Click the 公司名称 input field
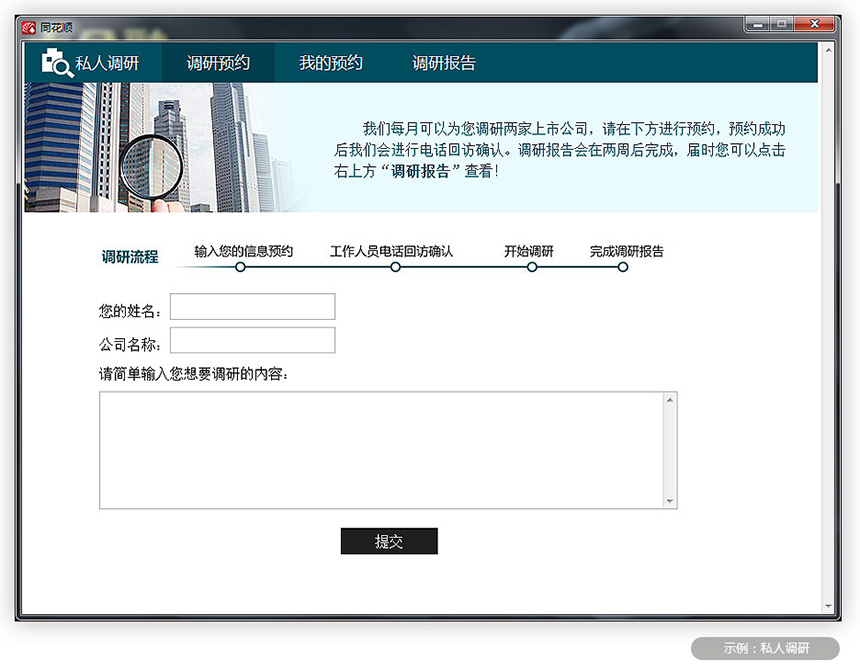 tap(252, 340)
